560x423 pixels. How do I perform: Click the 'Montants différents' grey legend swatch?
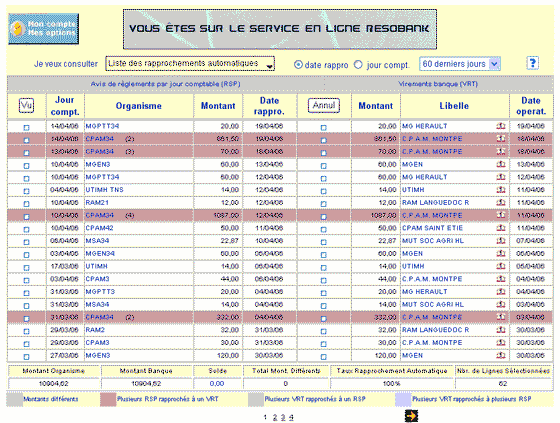click(15, 399)
